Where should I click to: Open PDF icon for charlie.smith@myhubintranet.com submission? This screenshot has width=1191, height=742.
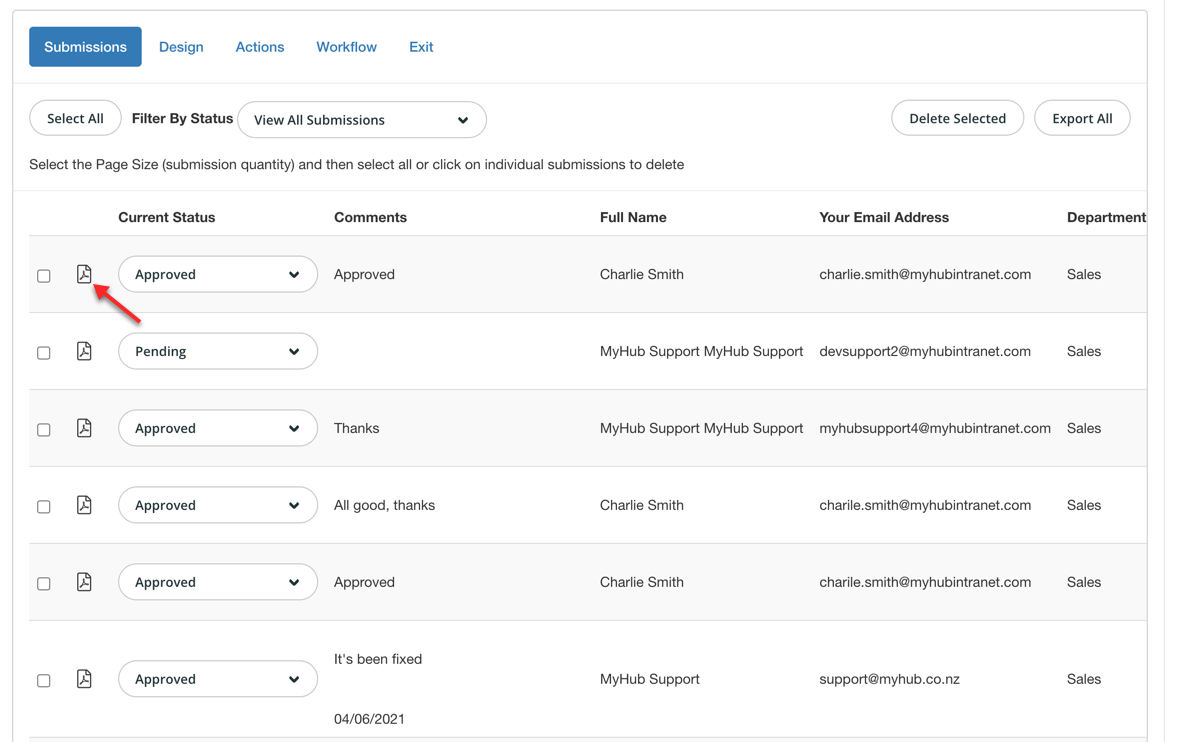tap(84, 274)
